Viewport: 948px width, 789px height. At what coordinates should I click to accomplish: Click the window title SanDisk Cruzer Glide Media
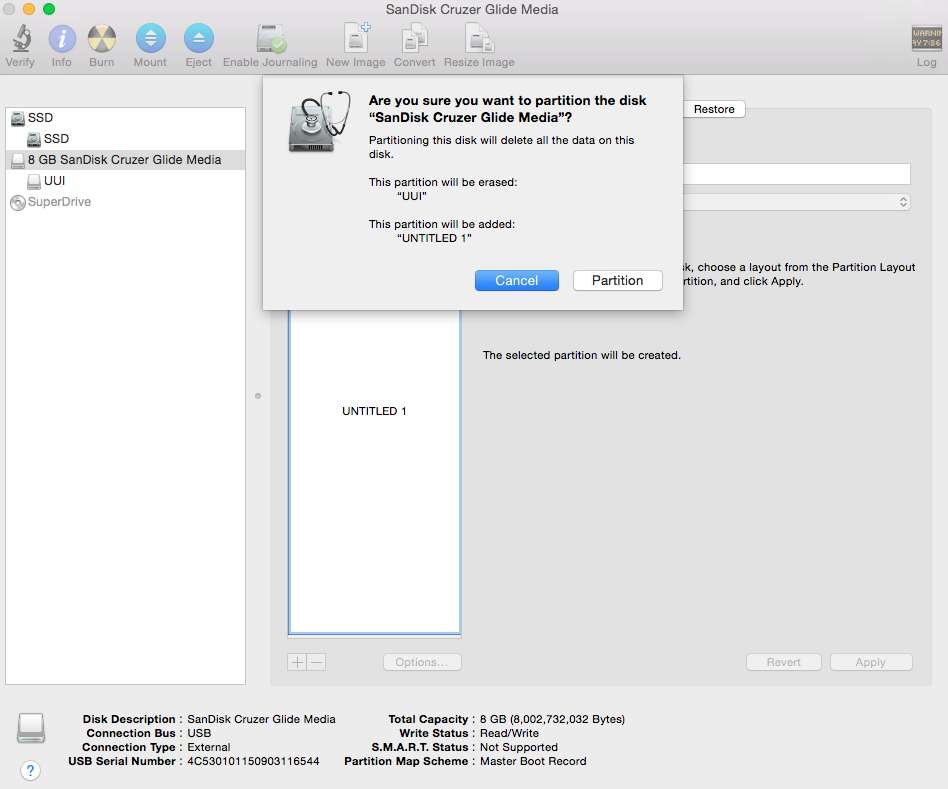(472, 9)
